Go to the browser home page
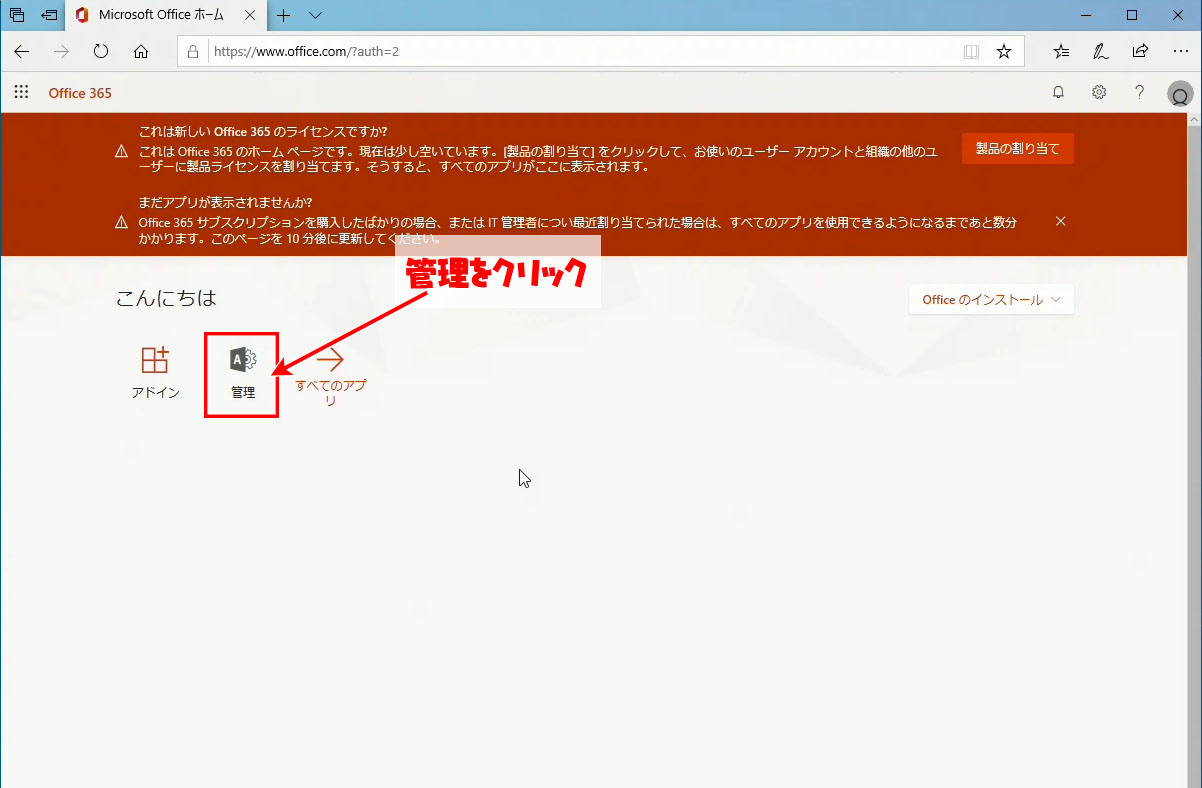The height and width of the screenshot is (788, 1202). coord(141,51)
